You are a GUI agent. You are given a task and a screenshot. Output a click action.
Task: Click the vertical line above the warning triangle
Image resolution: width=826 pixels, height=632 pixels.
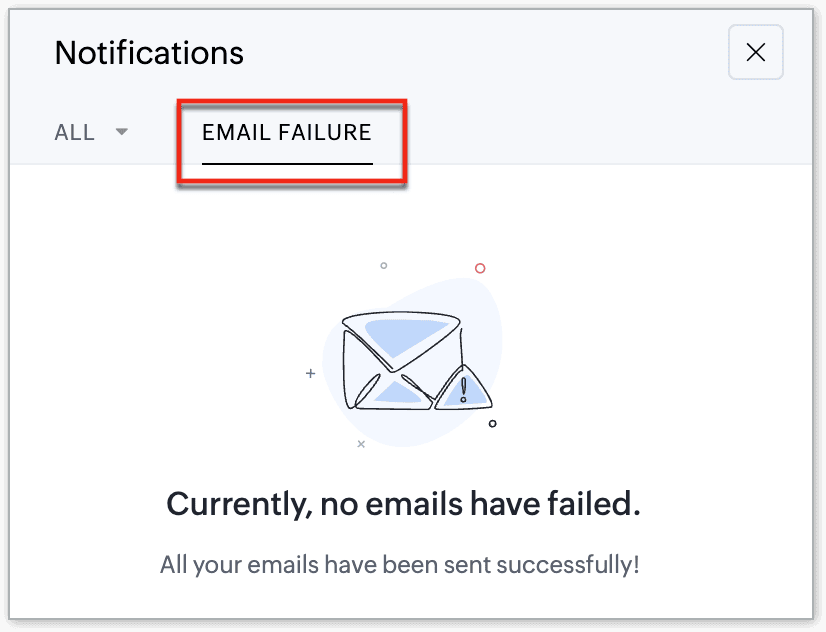point(461,345)
